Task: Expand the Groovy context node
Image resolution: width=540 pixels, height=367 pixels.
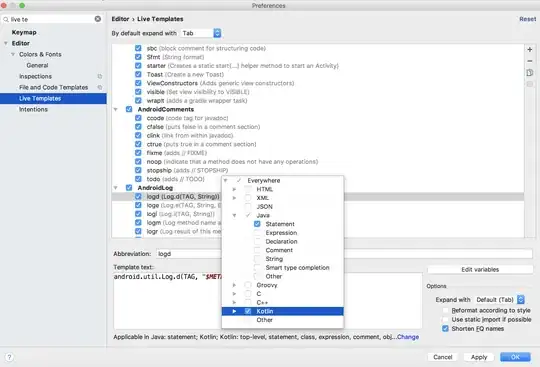Action: coord(234,285)
